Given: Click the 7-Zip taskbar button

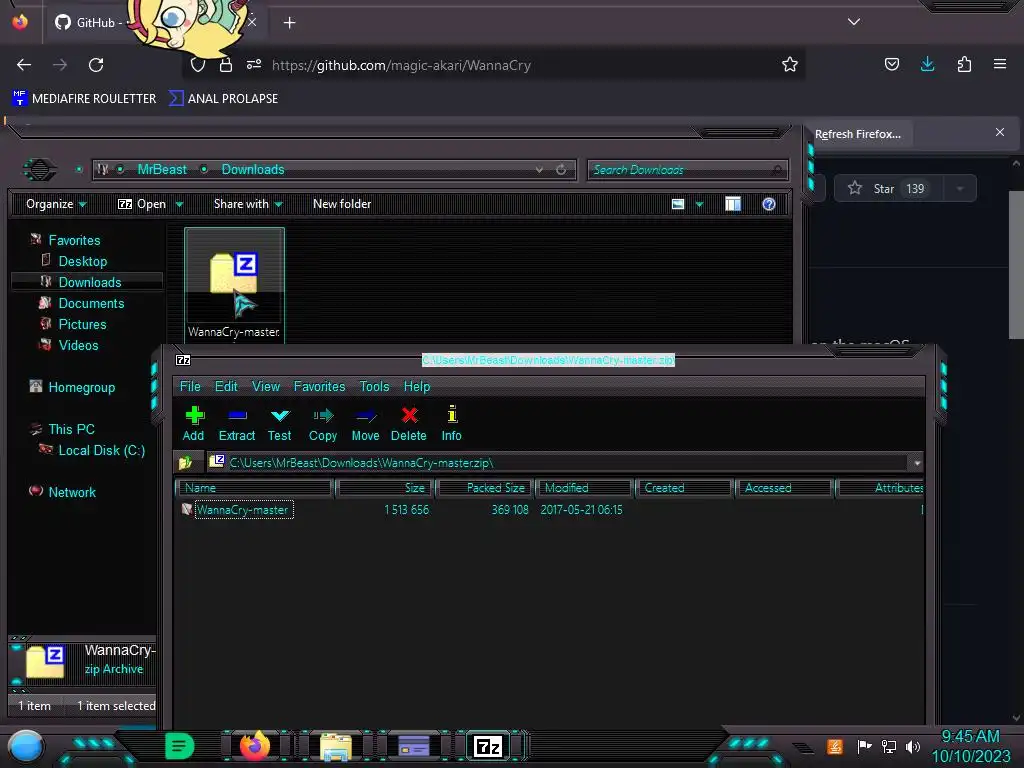Looking at the screenshot, I should pos(488,746).
